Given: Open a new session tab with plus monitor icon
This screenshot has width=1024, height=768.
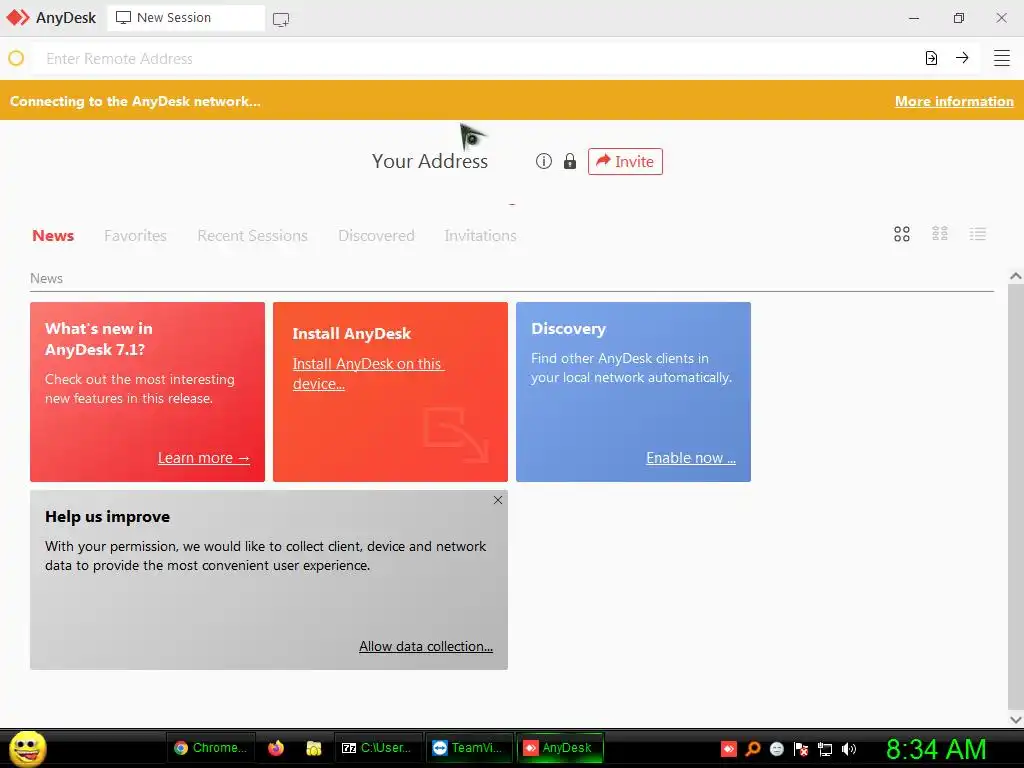Looking at the screenshot, I should 281,20.
